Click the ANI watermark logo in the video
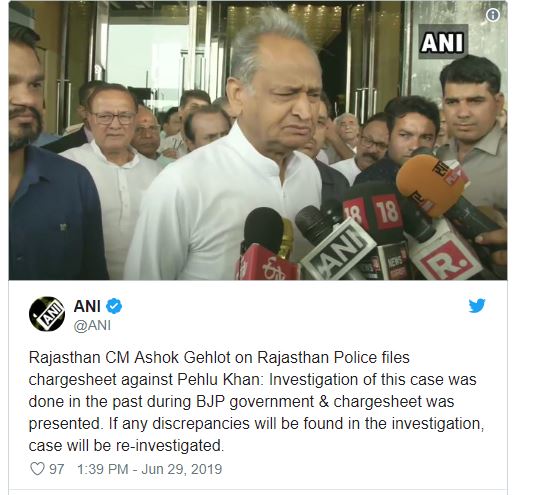 pos(443,42)
